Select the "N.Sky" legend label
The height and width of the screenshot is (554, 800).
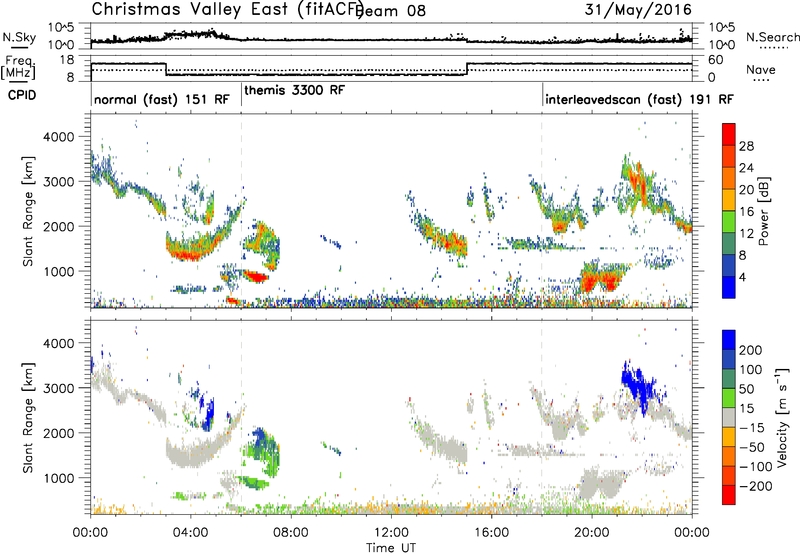pyautogui.click(x=19, y=37)
